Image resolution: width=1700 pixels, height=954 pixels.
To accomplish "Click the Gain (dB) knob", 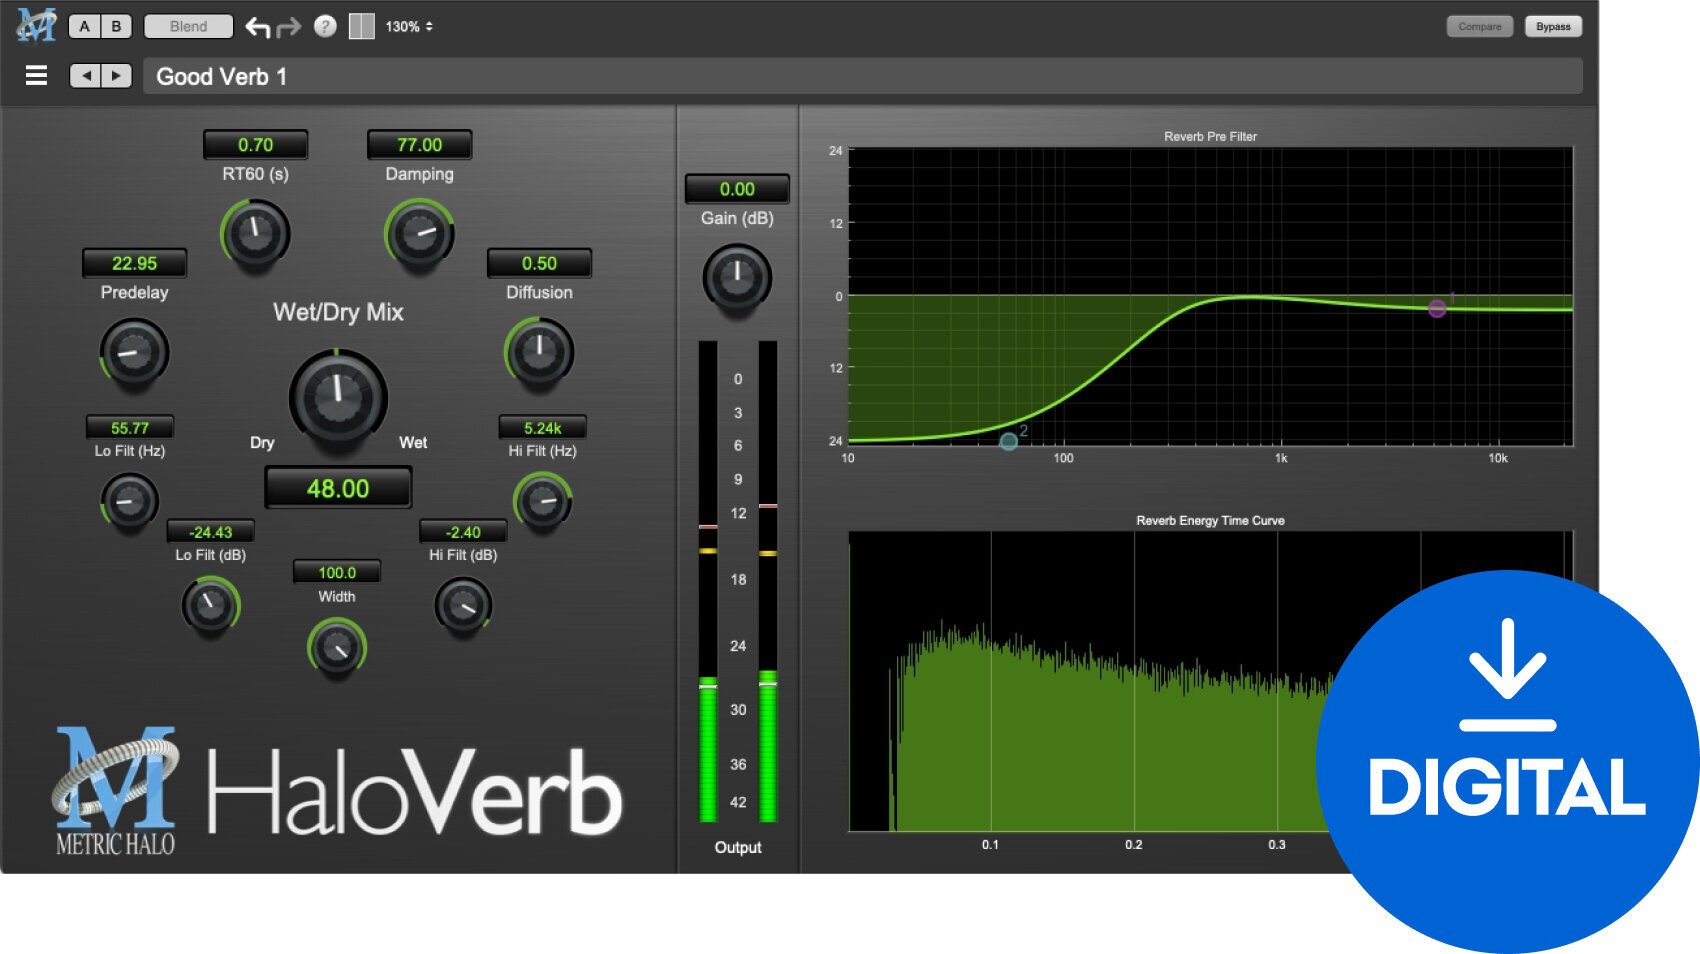I will click(737, 278).
